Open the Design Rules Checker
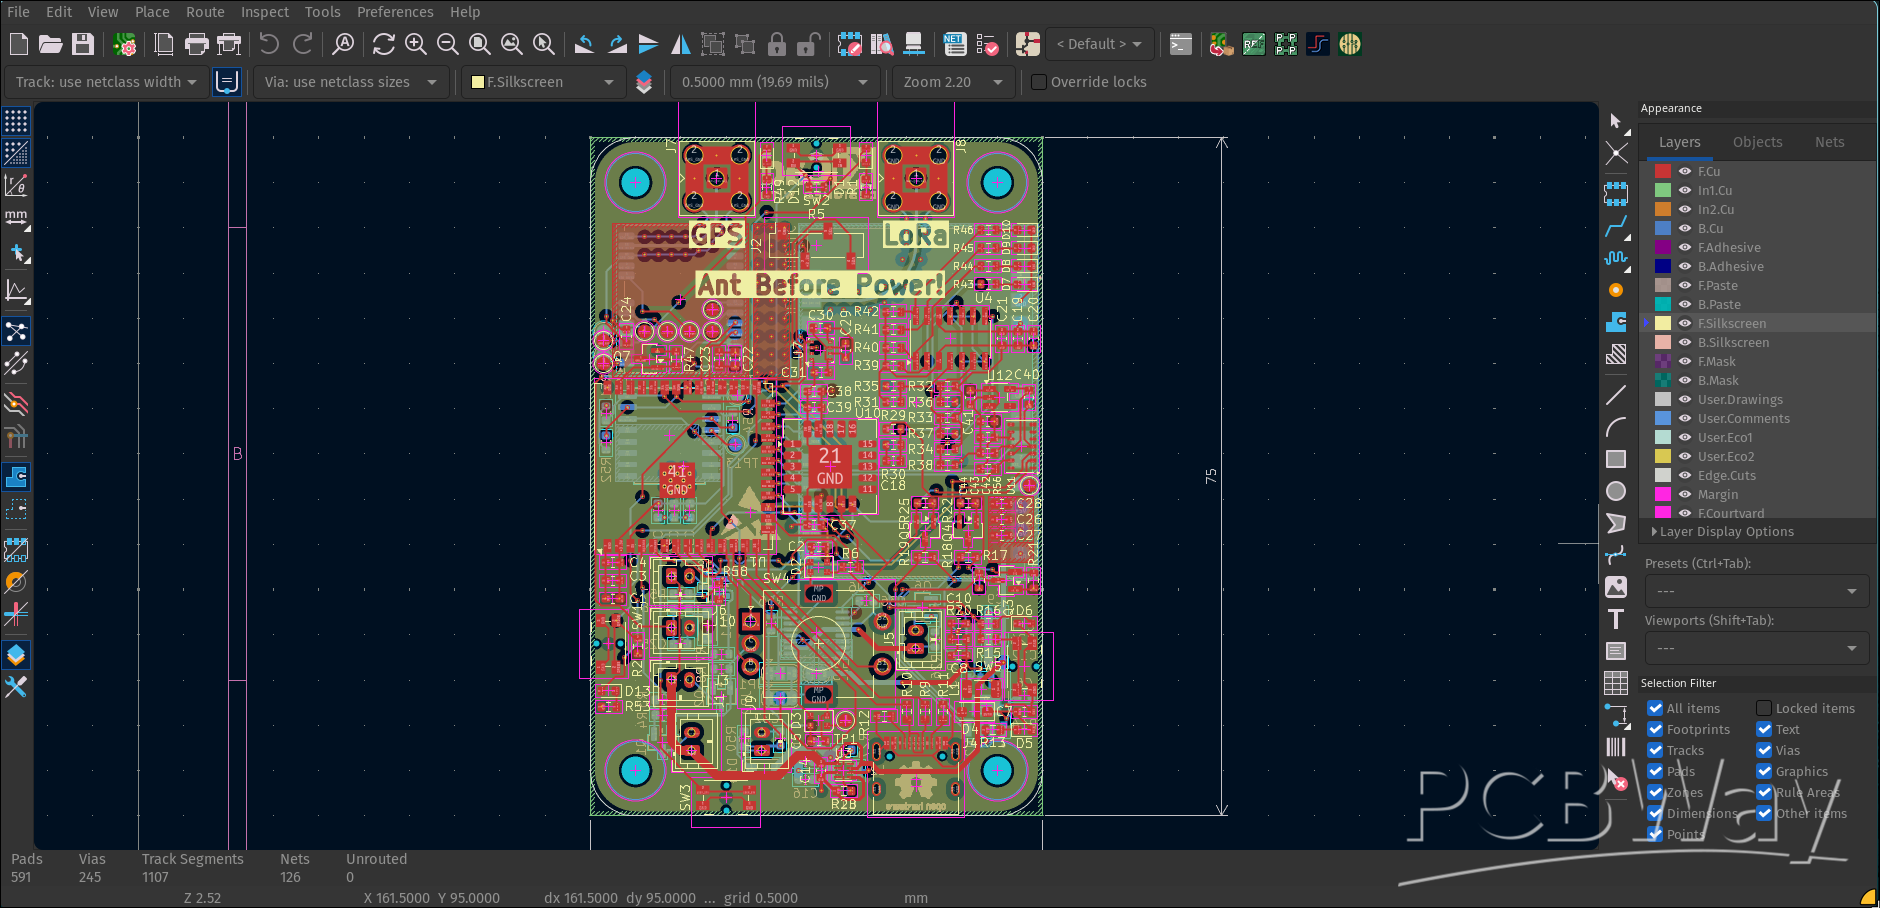 (x=987, y=44)
